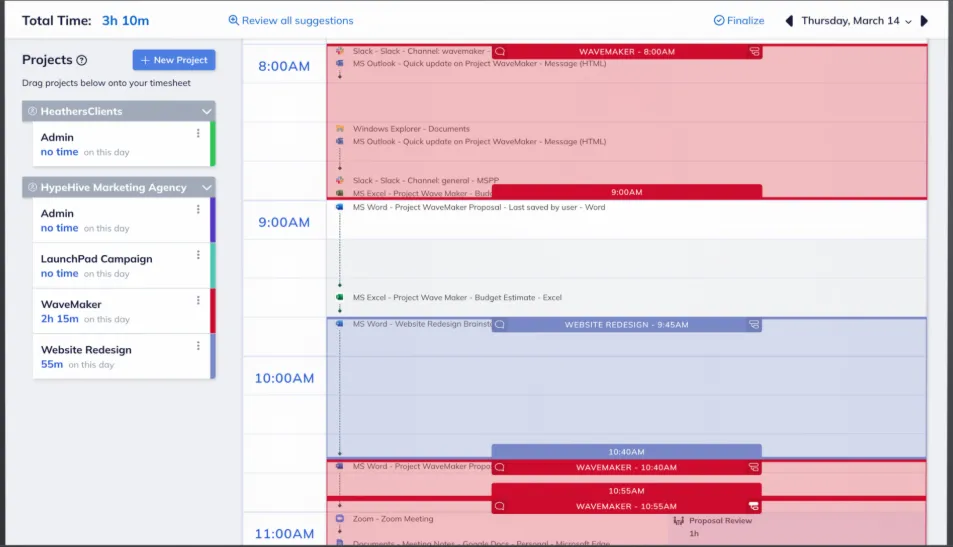Select the MS Excel Budget Estimate activity row
Screen dimensions: 953x547
point(457,298)
